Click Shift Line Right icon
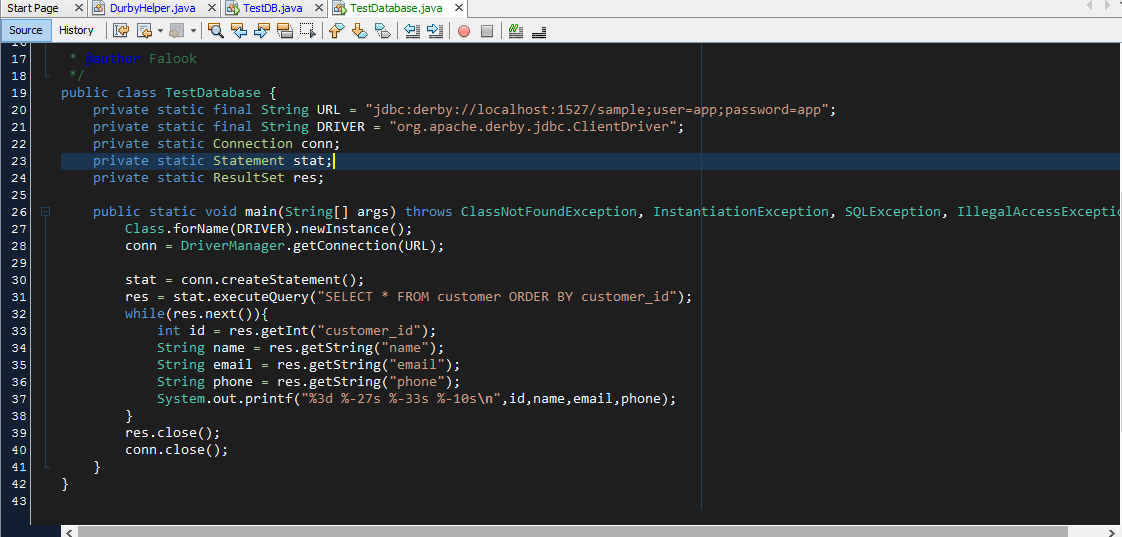Viewport: 1122px width, 537px height. coord(434,31)
